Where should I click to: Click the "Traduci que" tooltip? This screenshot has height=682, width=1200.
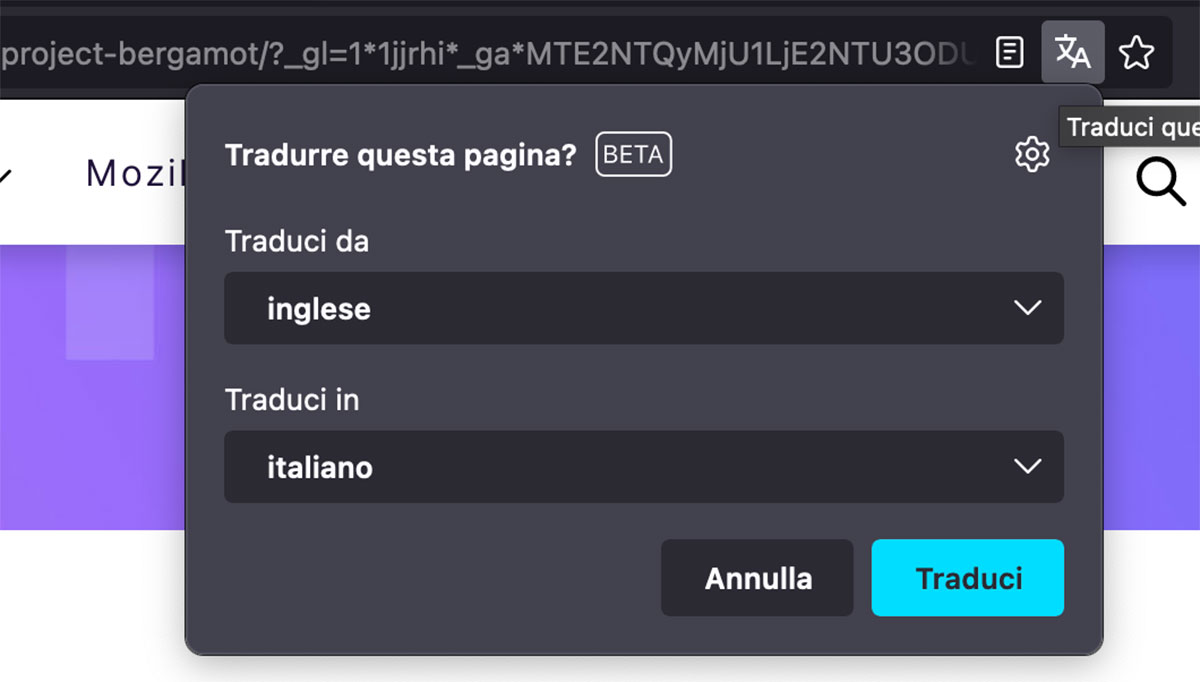(1130, 127)
